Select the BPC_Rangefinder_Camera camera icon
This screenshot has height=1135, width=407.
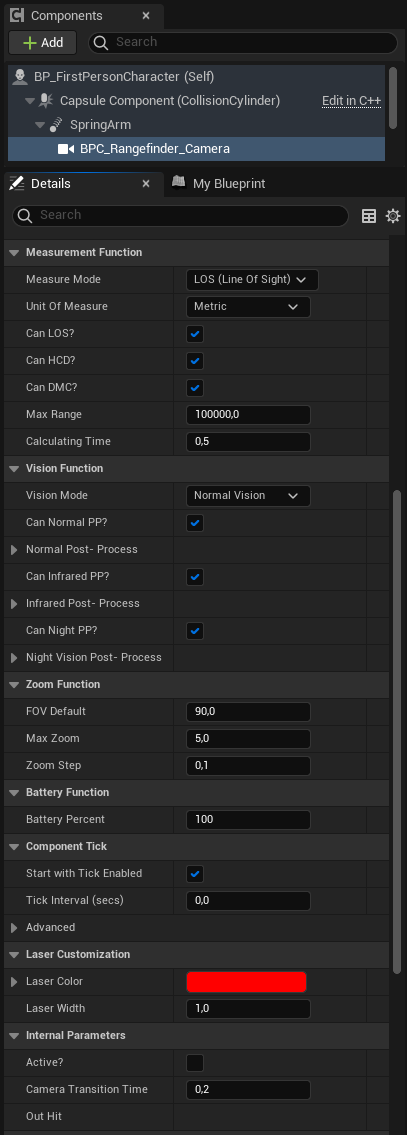click(x=67, y=149)
